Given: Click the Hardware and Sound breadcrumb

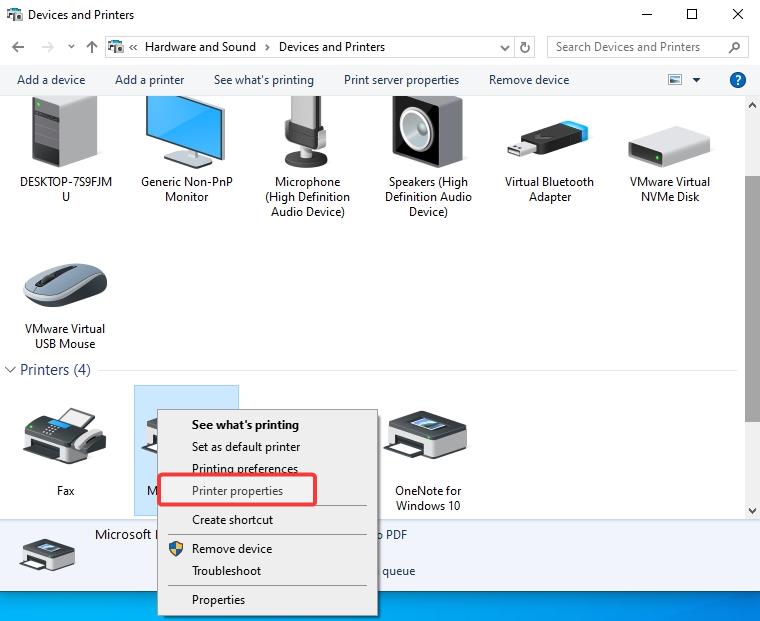Looking at the screenshot, I should click(x=200, y=47).
